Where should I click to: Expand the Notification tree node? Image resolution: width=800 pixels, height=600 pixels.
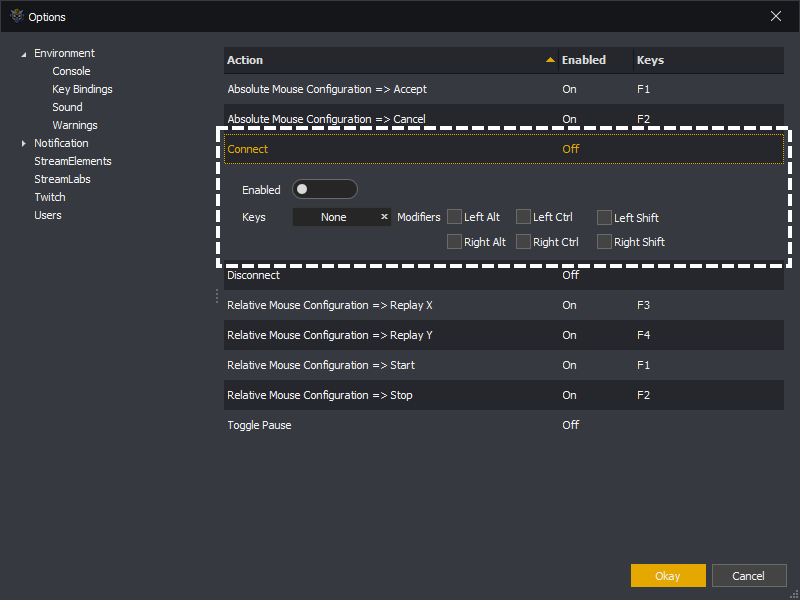click(23, 143)
